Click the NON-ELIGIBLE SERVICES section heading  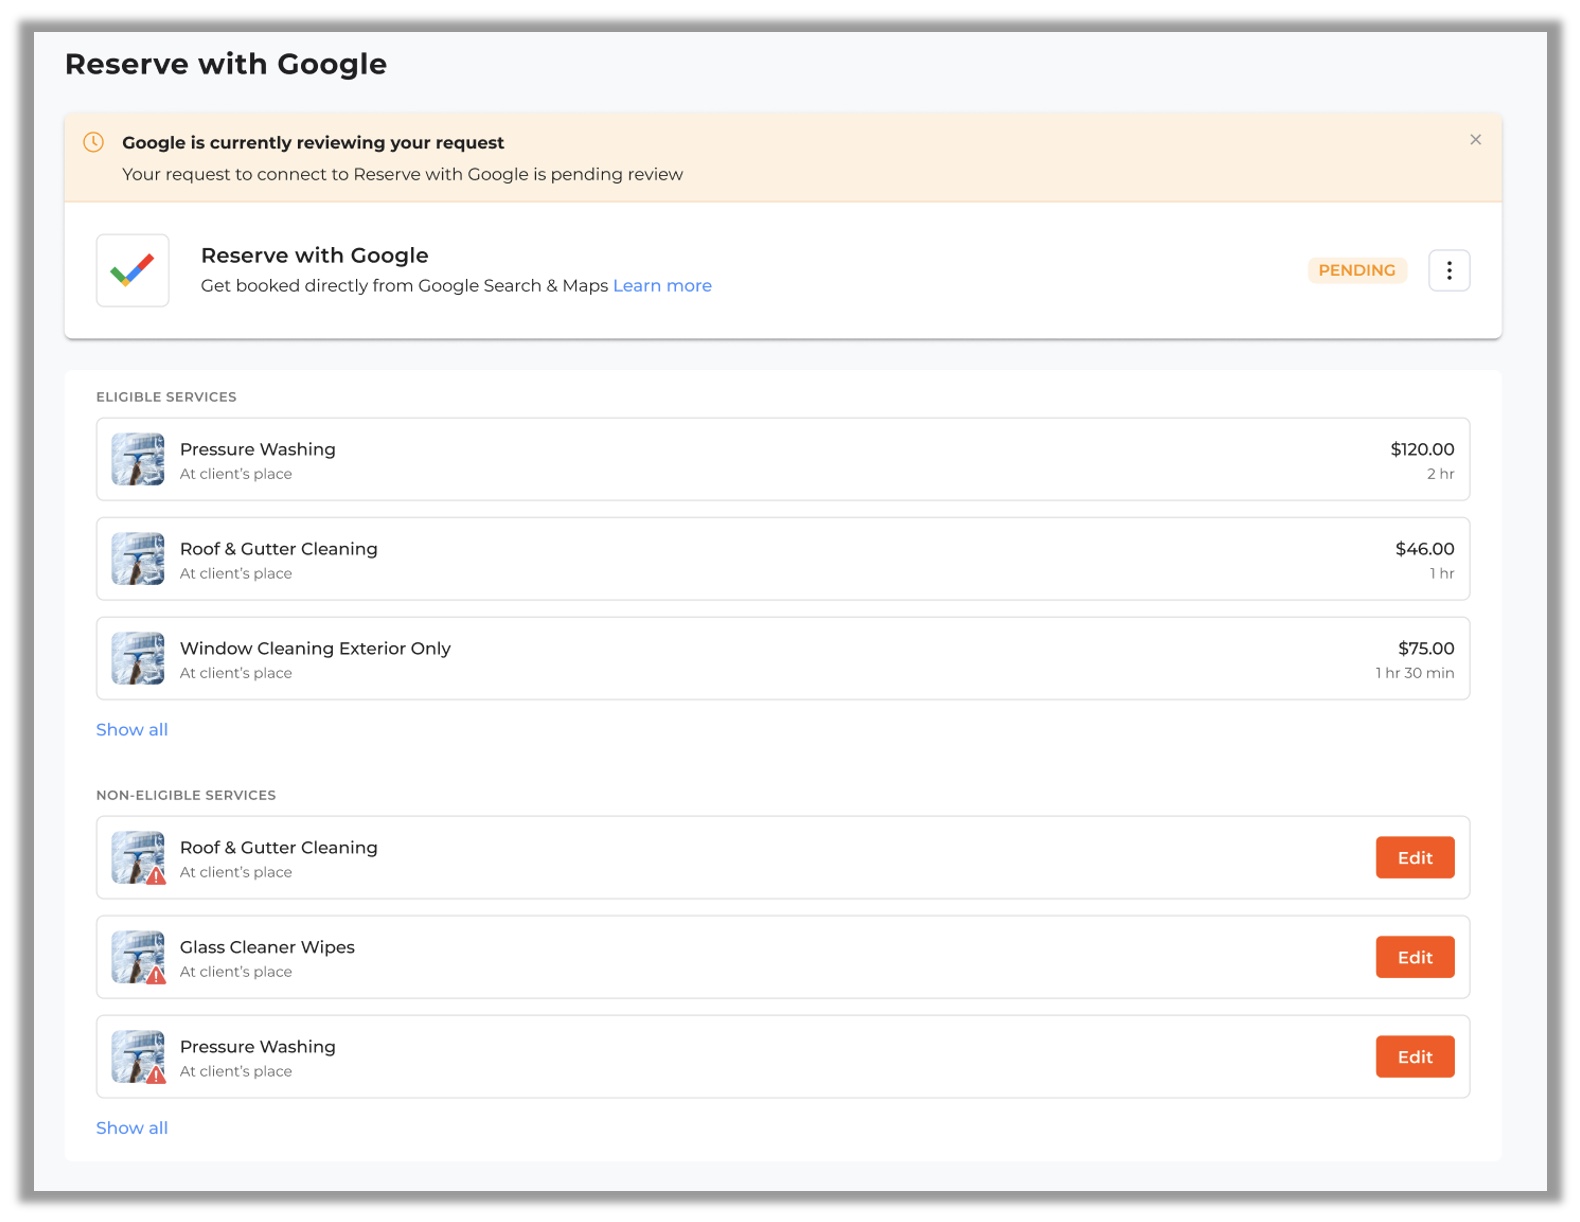click(186, 795)
